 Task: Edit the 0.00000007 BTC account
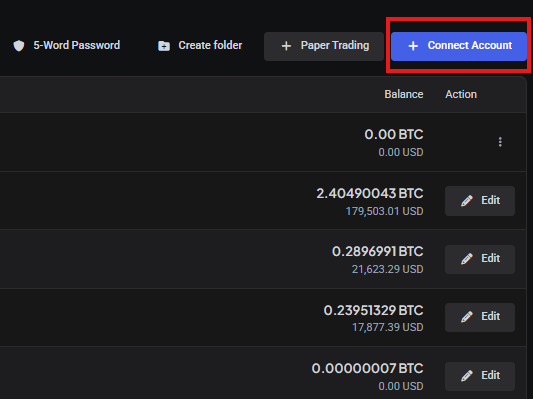click(x=480, y=376)
